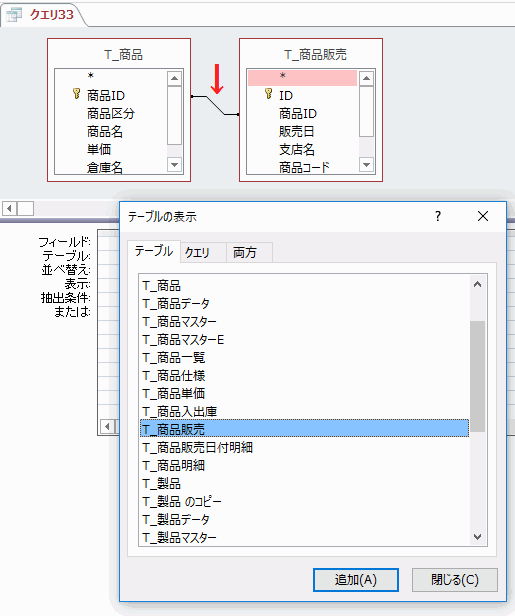The width and height of the screenshot is (515, 616).
Task: Select T_商品 in the table list
Action: pyautogui.click(x=304, y=286)
